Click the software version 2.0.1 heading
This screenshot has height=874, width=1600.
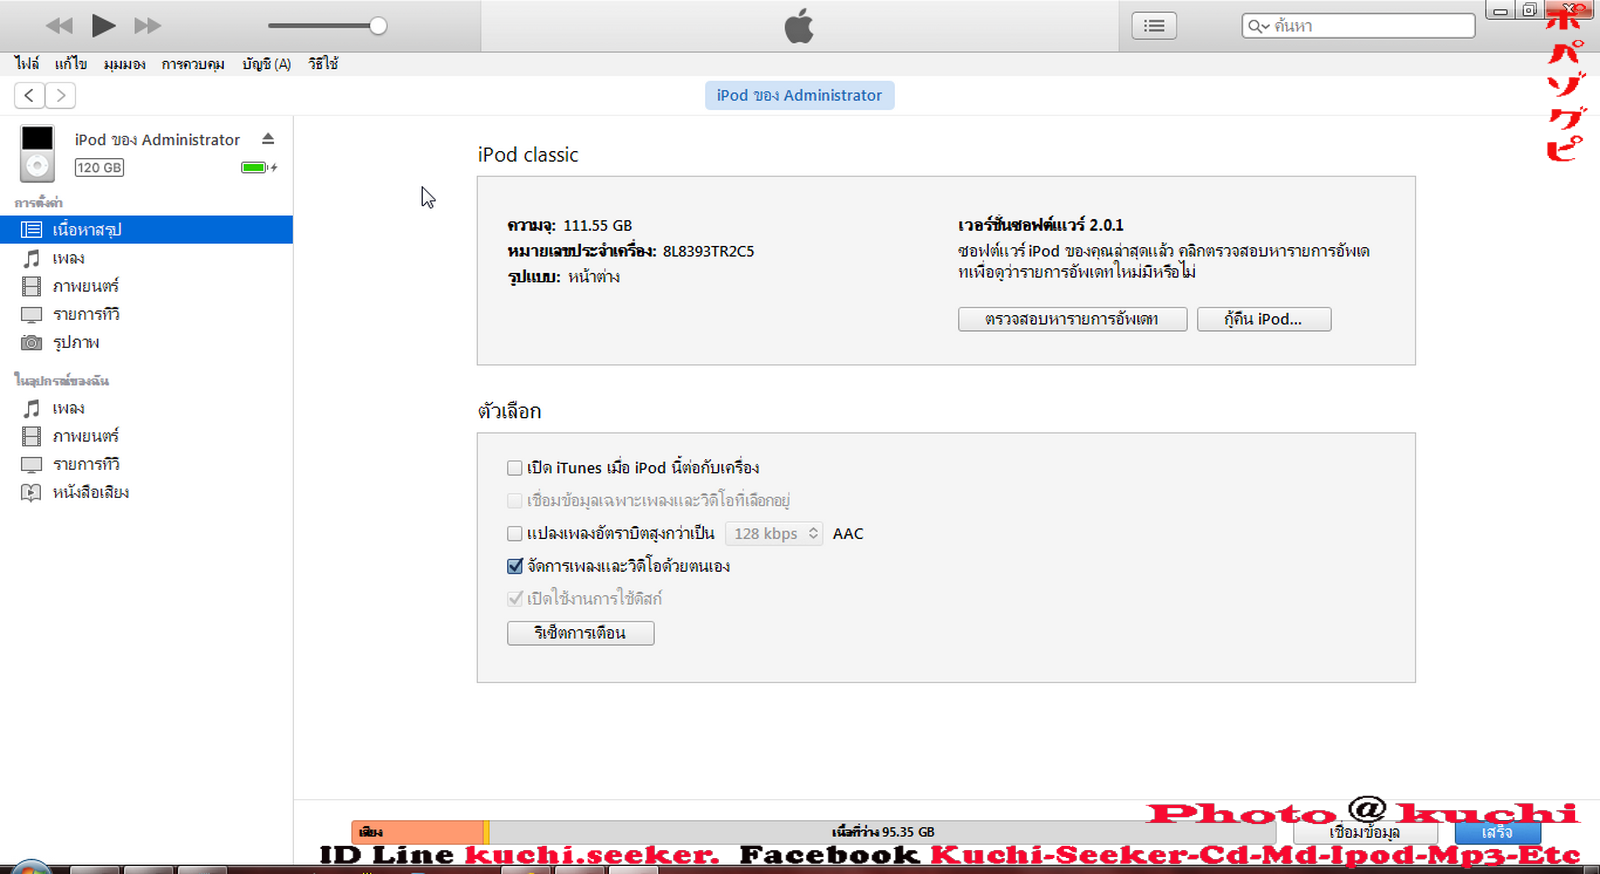click(1041, 225)
